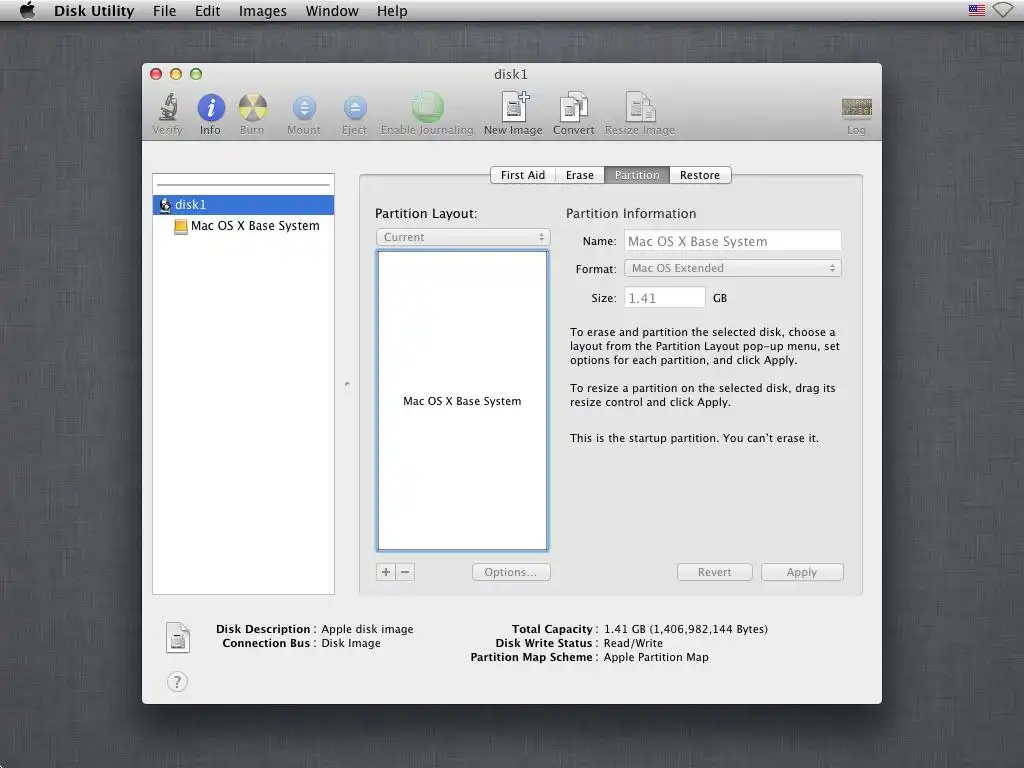Open the Format Mac OS Extended dropdown
The width and height of the screenshot is (1024, 768).
[733, 268]
